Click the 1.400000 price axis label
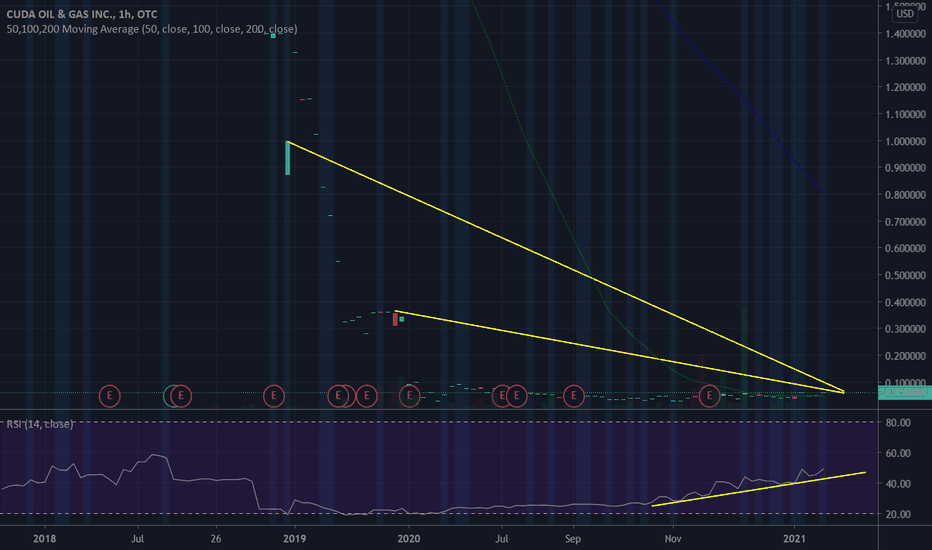Screen dimensions: 932x550 point(905,34)
